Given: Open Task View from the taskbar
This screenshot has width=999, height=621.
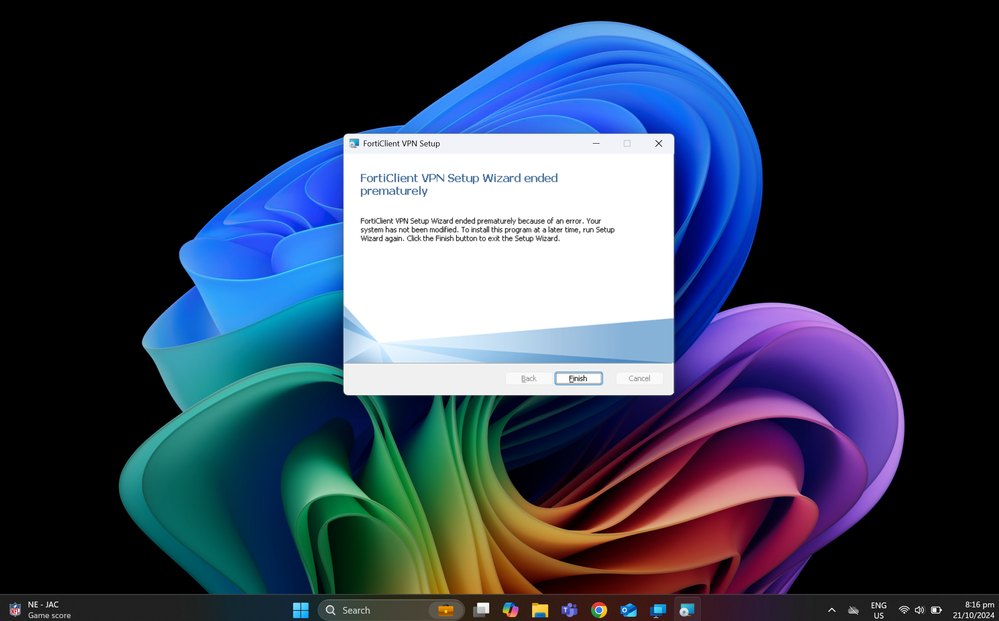Looking at the screenshot, I should pyautogui.click(x=481, y=610).
